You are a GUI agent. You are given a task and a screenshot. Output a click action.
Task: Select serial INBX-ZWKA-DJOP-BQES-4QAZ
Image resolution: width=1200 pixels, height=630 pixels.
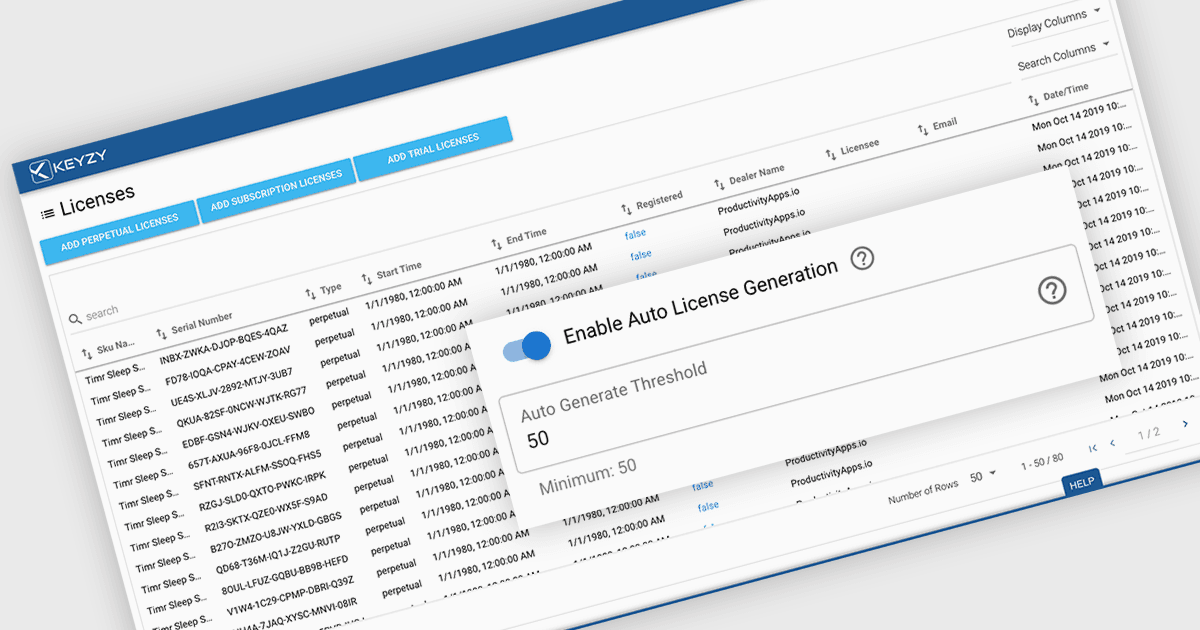225,344
